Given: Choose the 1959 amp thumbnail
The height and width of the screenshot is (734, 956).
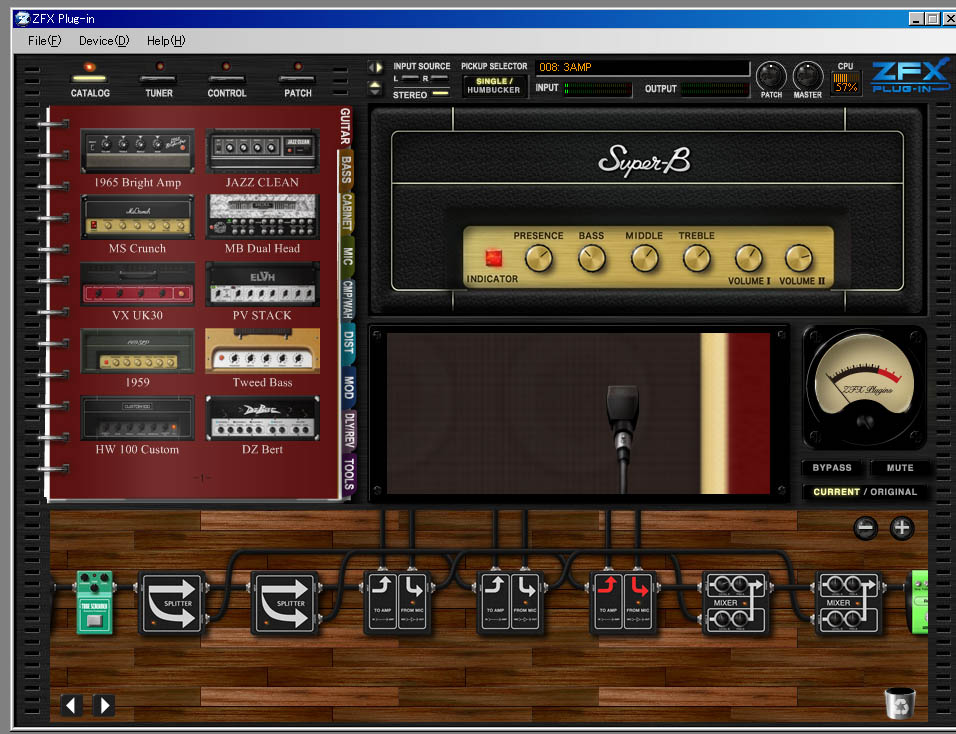Looking at the screenshot, I should (x=137, y=351).
